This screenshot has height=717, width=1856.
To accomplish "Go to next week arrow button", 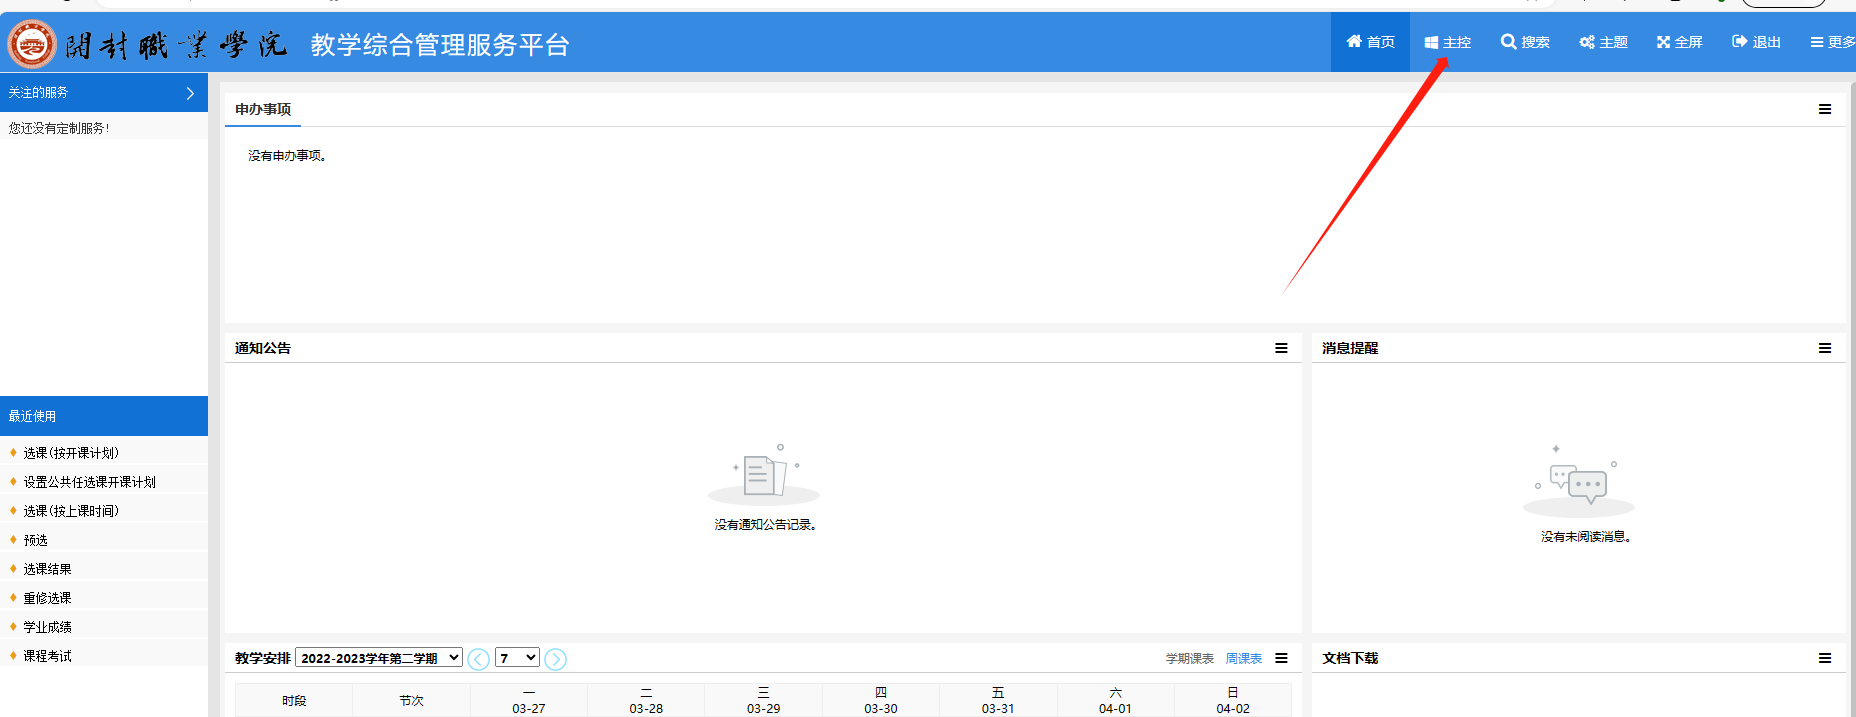I will (556, 659).
